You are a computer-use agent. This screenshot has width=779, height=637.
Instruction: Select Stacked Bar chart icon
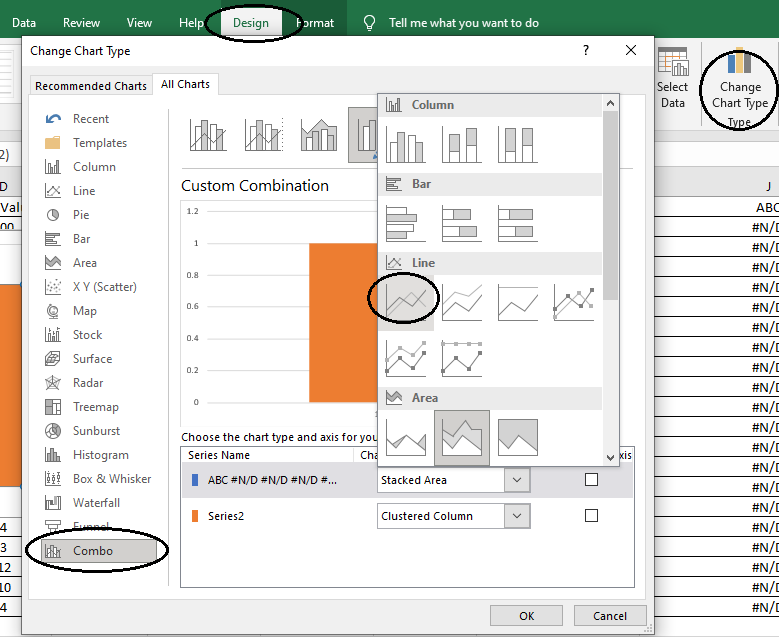pos(462,224)
